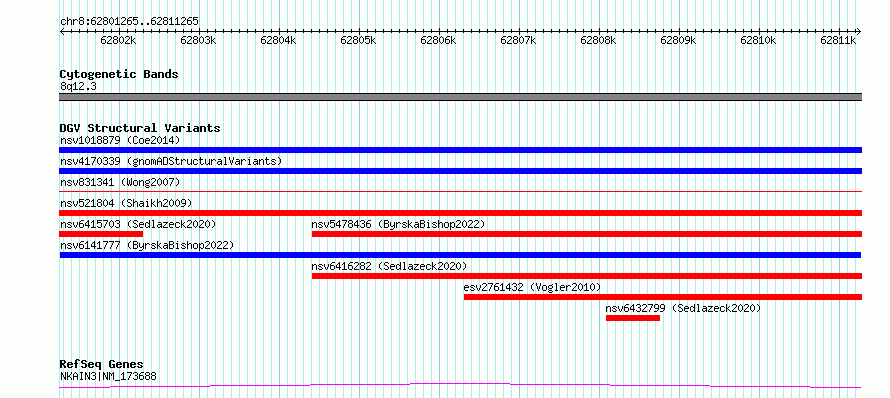The image size is (890, 398).
Task: Click the gray 8q12.3 cytogenetic band bar
Action: coord(460,97)
